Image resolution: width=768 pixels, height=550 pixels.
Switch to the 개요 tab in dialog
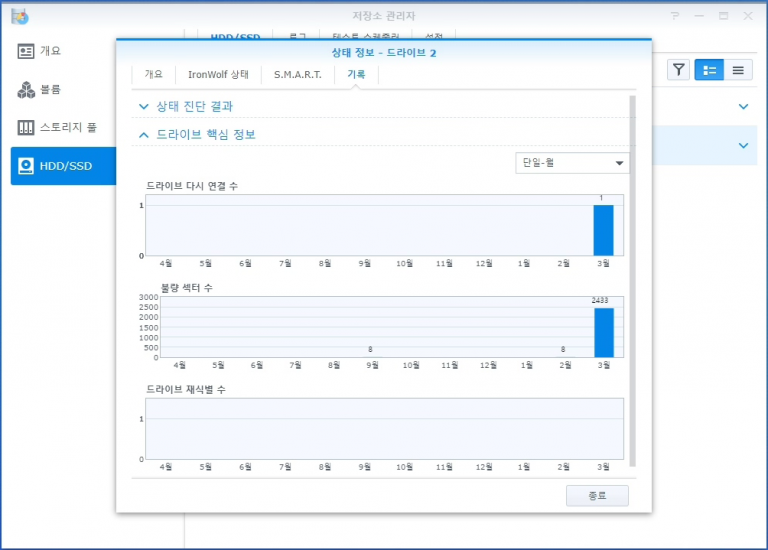[153, 74]
